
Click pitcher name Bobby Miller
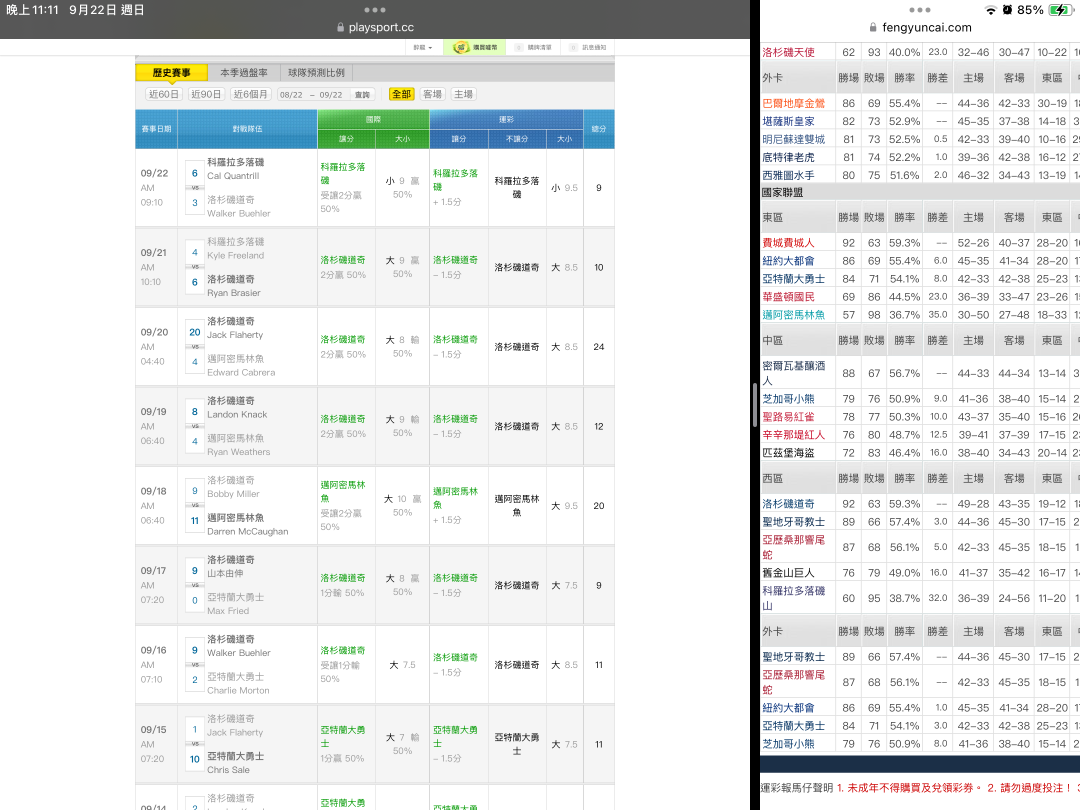click(233, 494)
